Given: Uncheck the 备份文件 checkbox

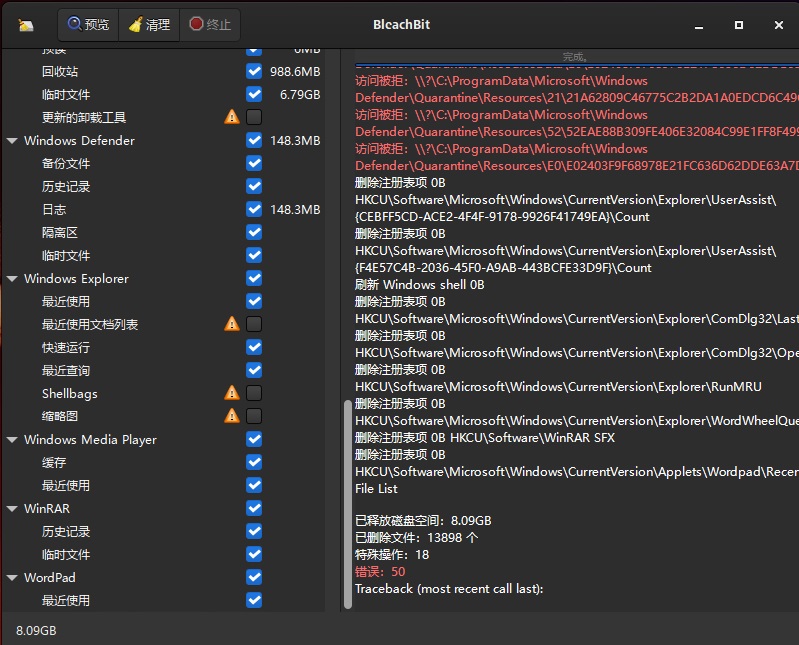Looking at the screenshot, I should click(254, 163).
